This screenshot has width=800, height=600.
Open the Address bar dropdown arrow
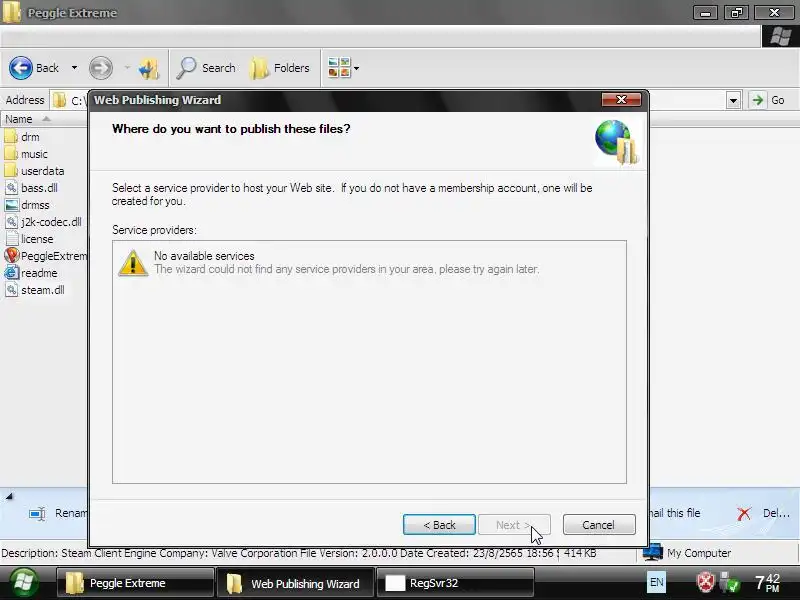pyautogui.click(x=733, y=100)
